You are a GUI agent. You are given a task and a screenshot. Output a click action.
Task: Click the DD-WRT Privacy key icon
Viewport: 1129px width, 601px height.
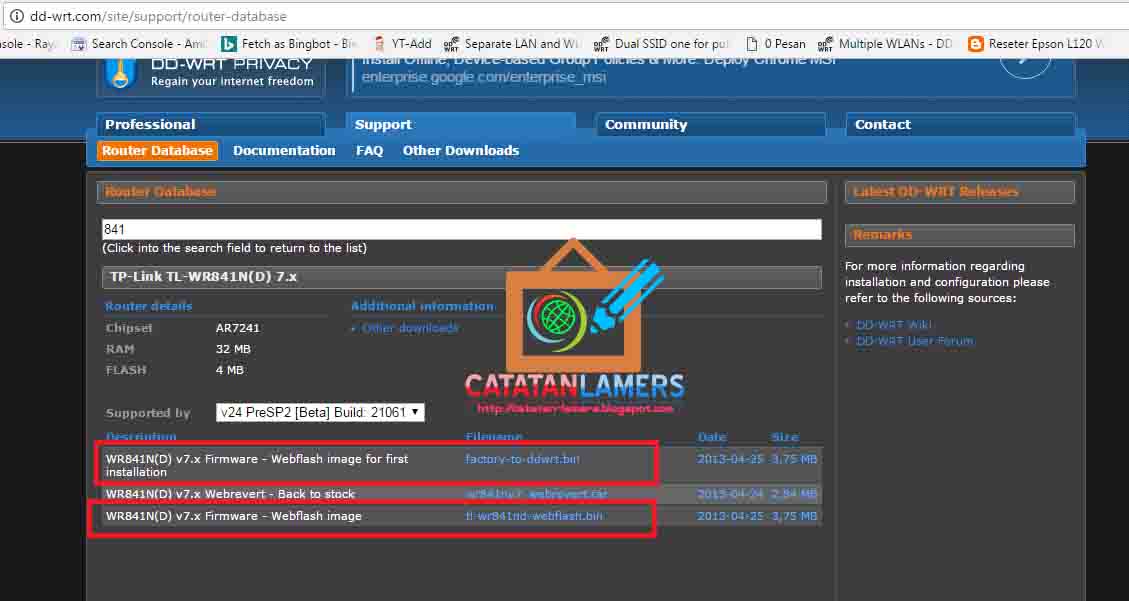pos(121,74)
